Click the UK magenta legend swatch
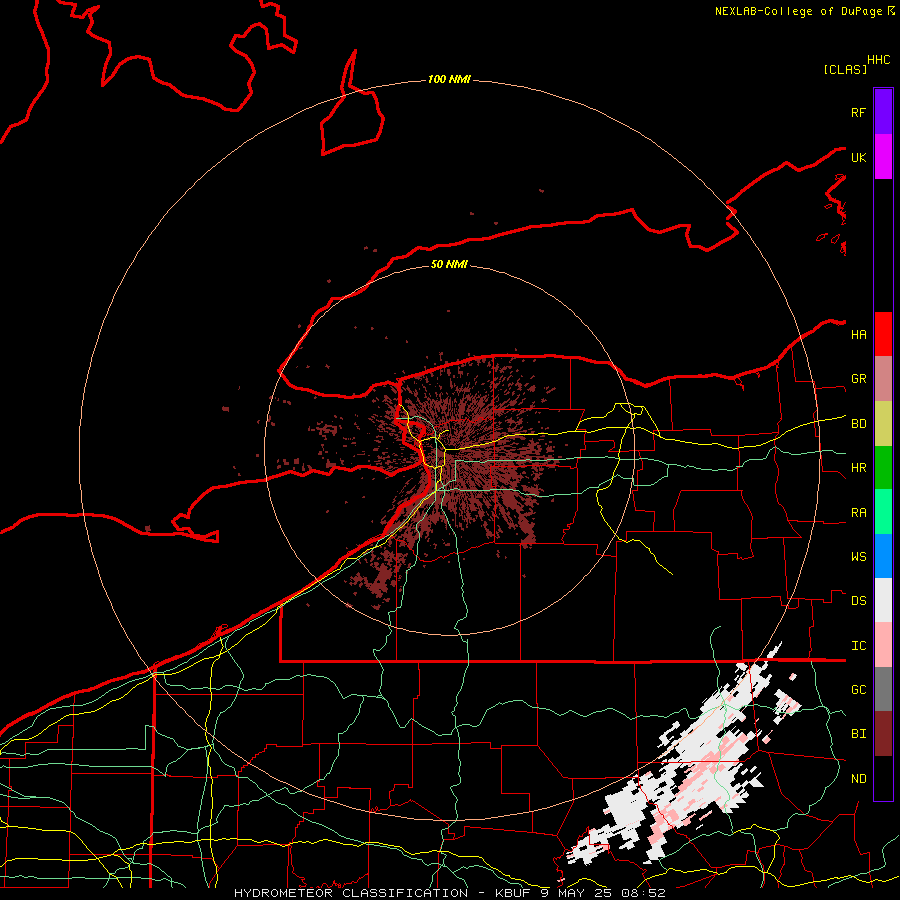The height and width of the screenshot is (900, 900). 883,156
